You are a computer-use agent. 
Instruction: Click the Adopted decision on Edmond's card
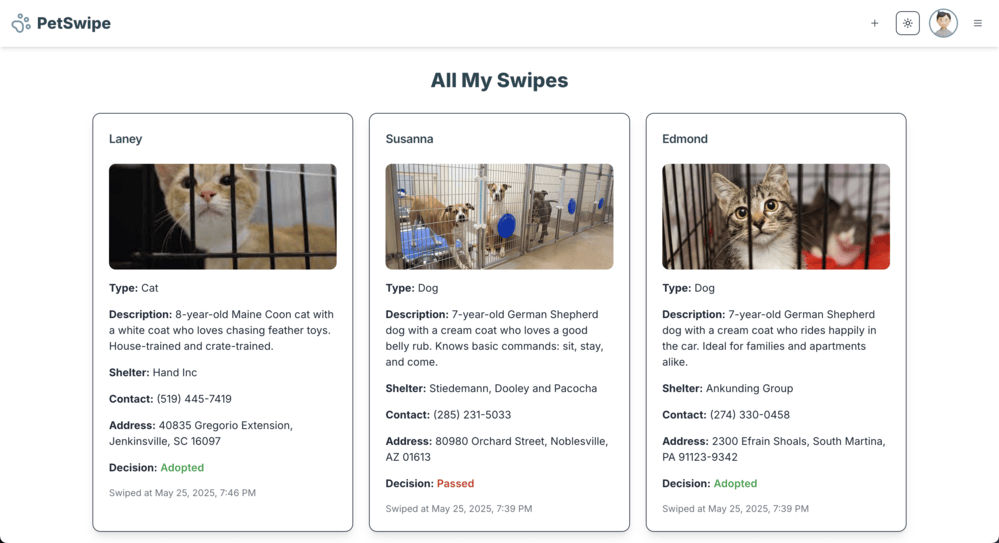click(735, 484)
